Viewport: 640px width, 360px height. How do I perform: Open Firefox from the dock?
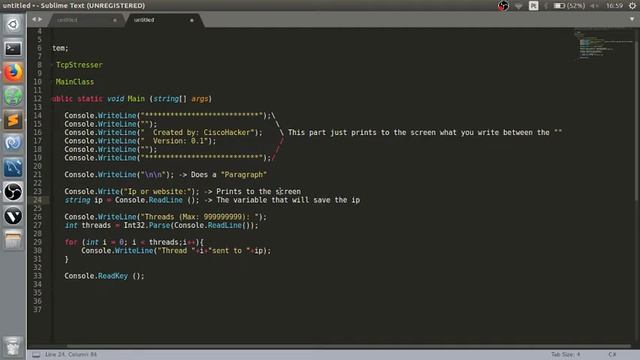tap(13, 73)
